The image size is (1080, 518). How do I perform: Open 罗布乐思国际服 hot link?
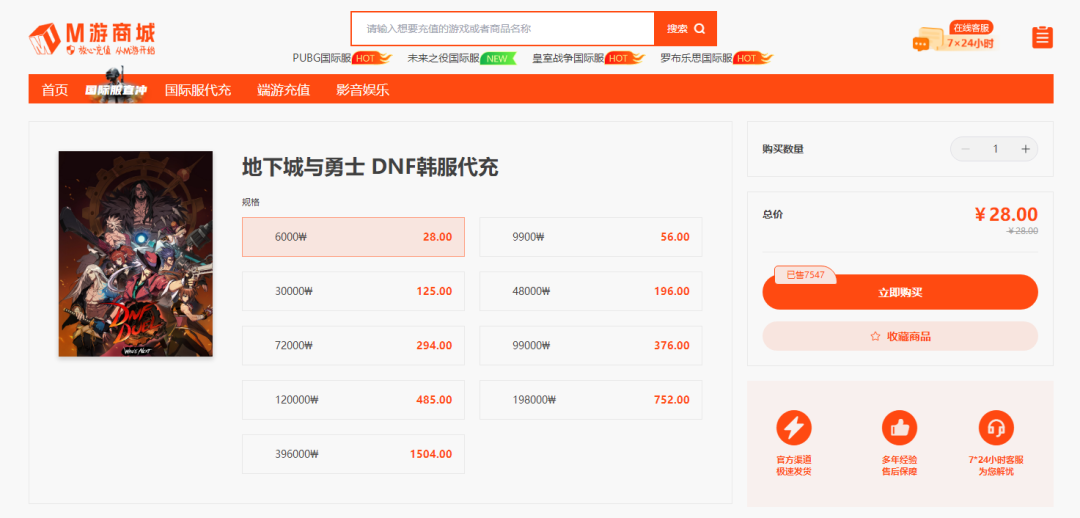[x=716, y=59]
